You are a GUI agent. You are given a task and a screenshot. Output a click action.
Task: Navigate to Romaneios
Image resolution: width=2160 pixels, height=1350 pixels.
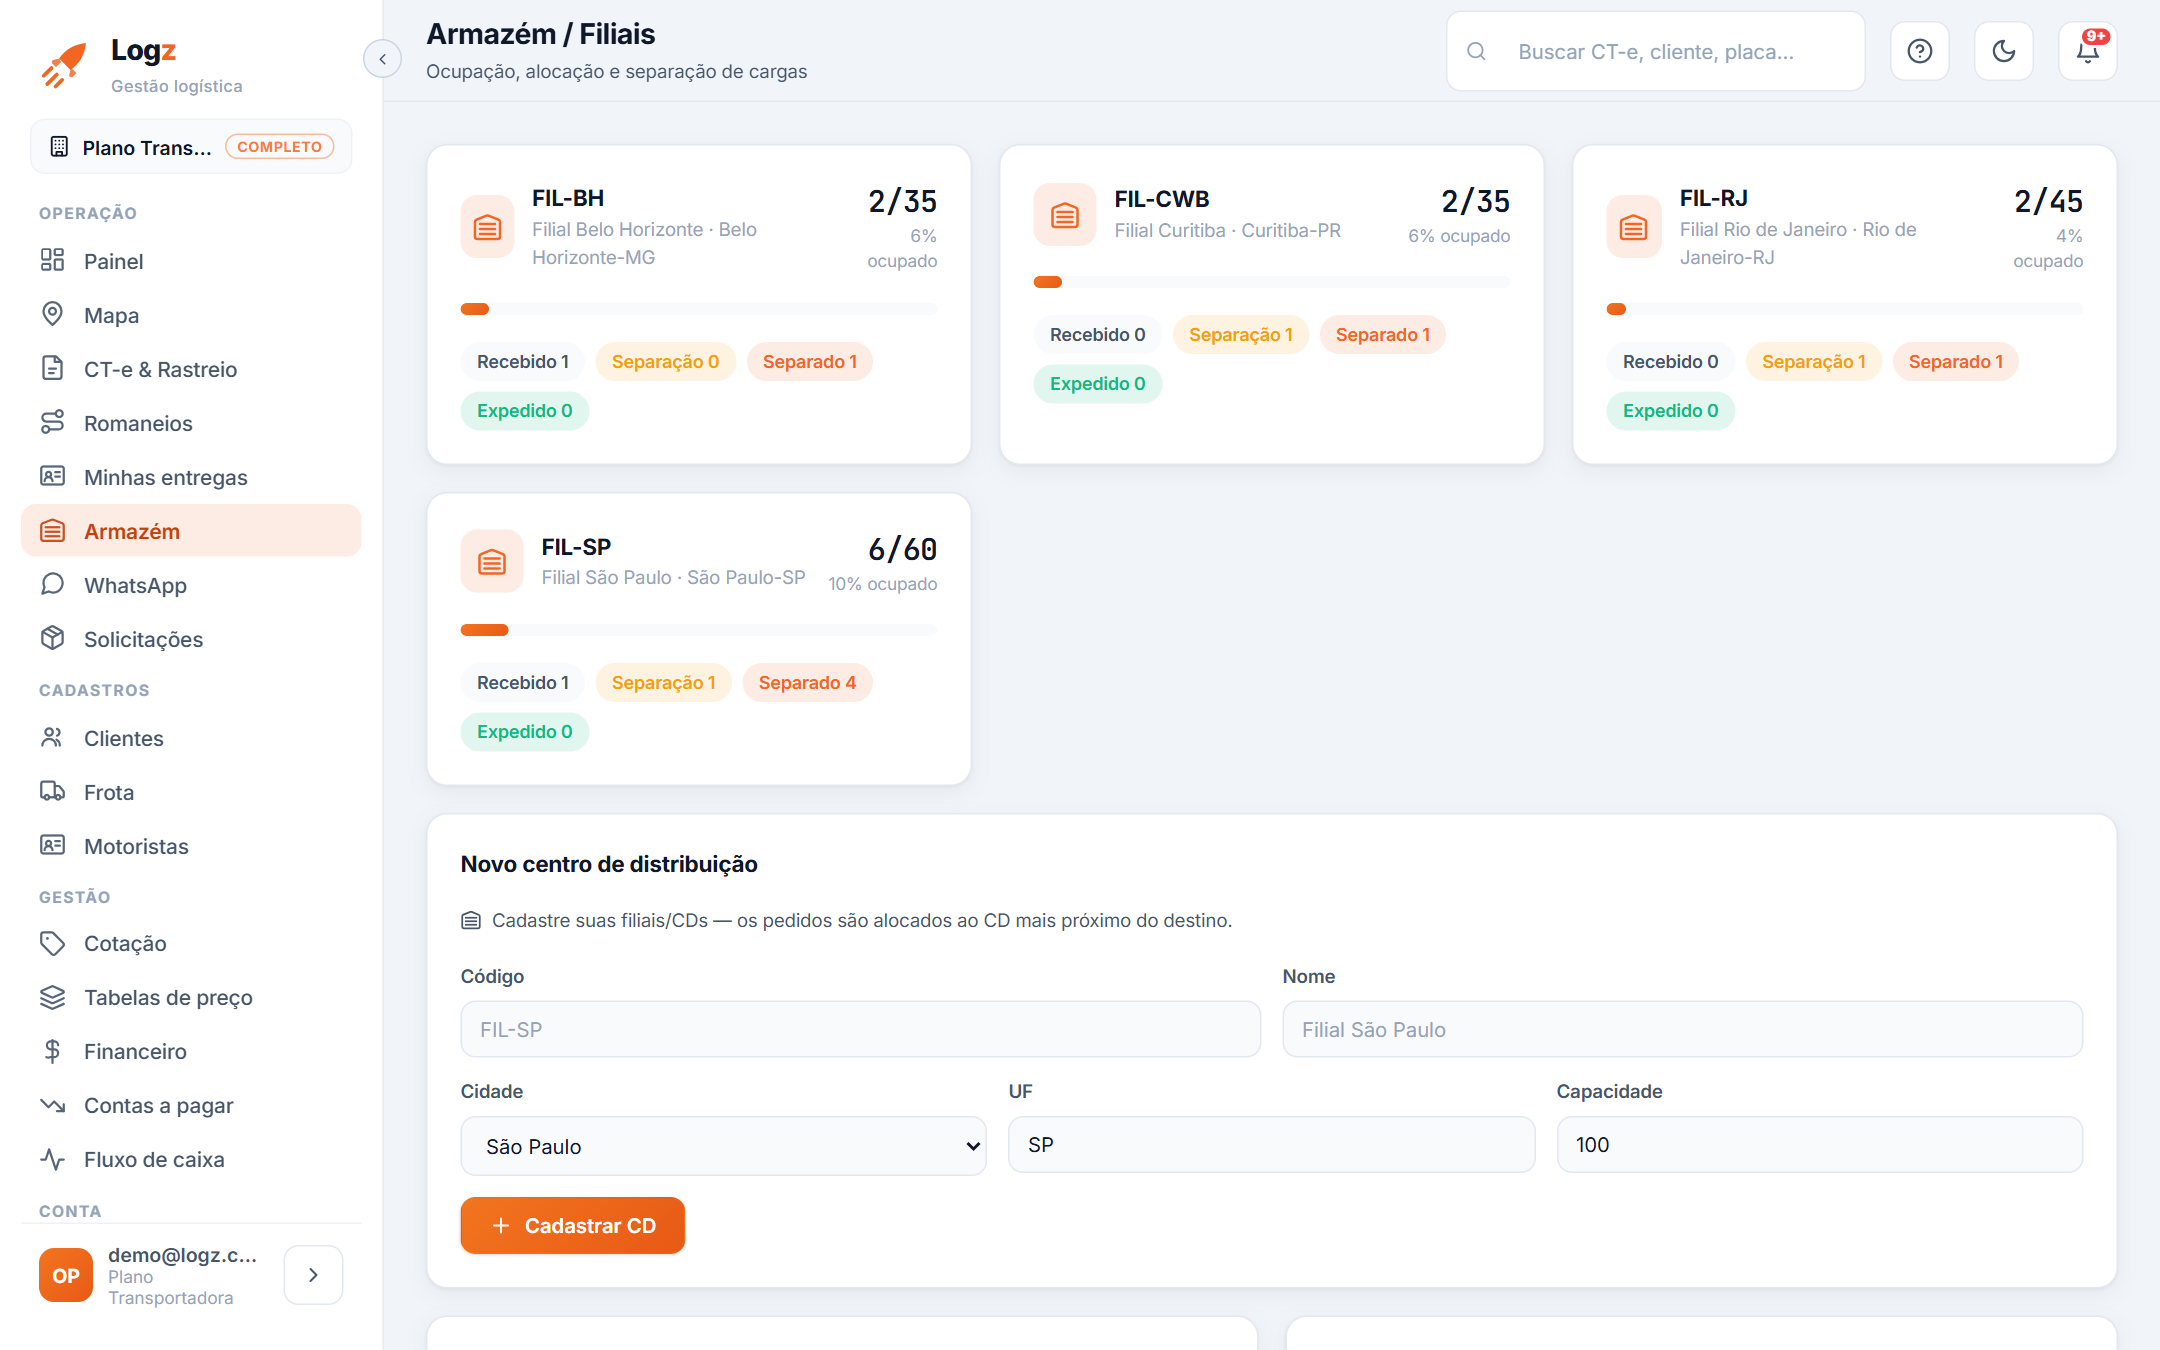point(191,423)
